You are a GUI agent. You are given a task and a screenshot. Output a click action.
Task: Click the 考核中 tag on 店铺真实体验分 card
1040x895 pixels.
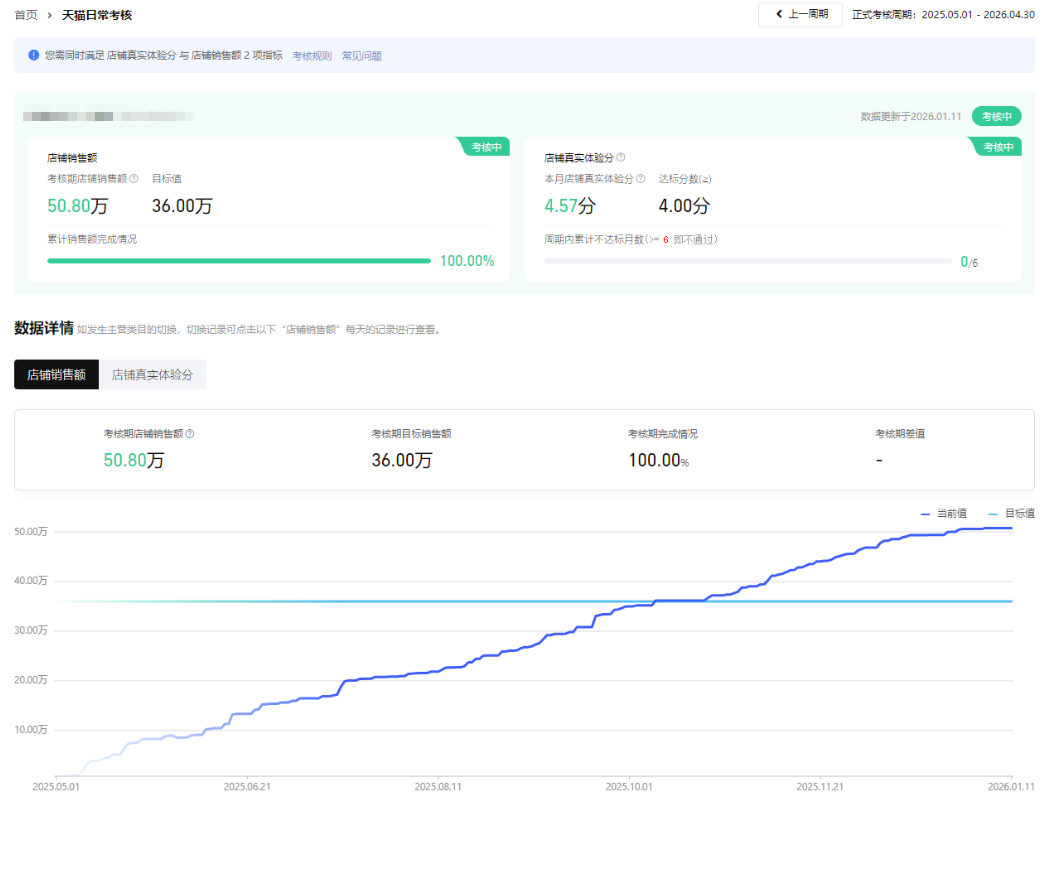[x=998, y=147]
